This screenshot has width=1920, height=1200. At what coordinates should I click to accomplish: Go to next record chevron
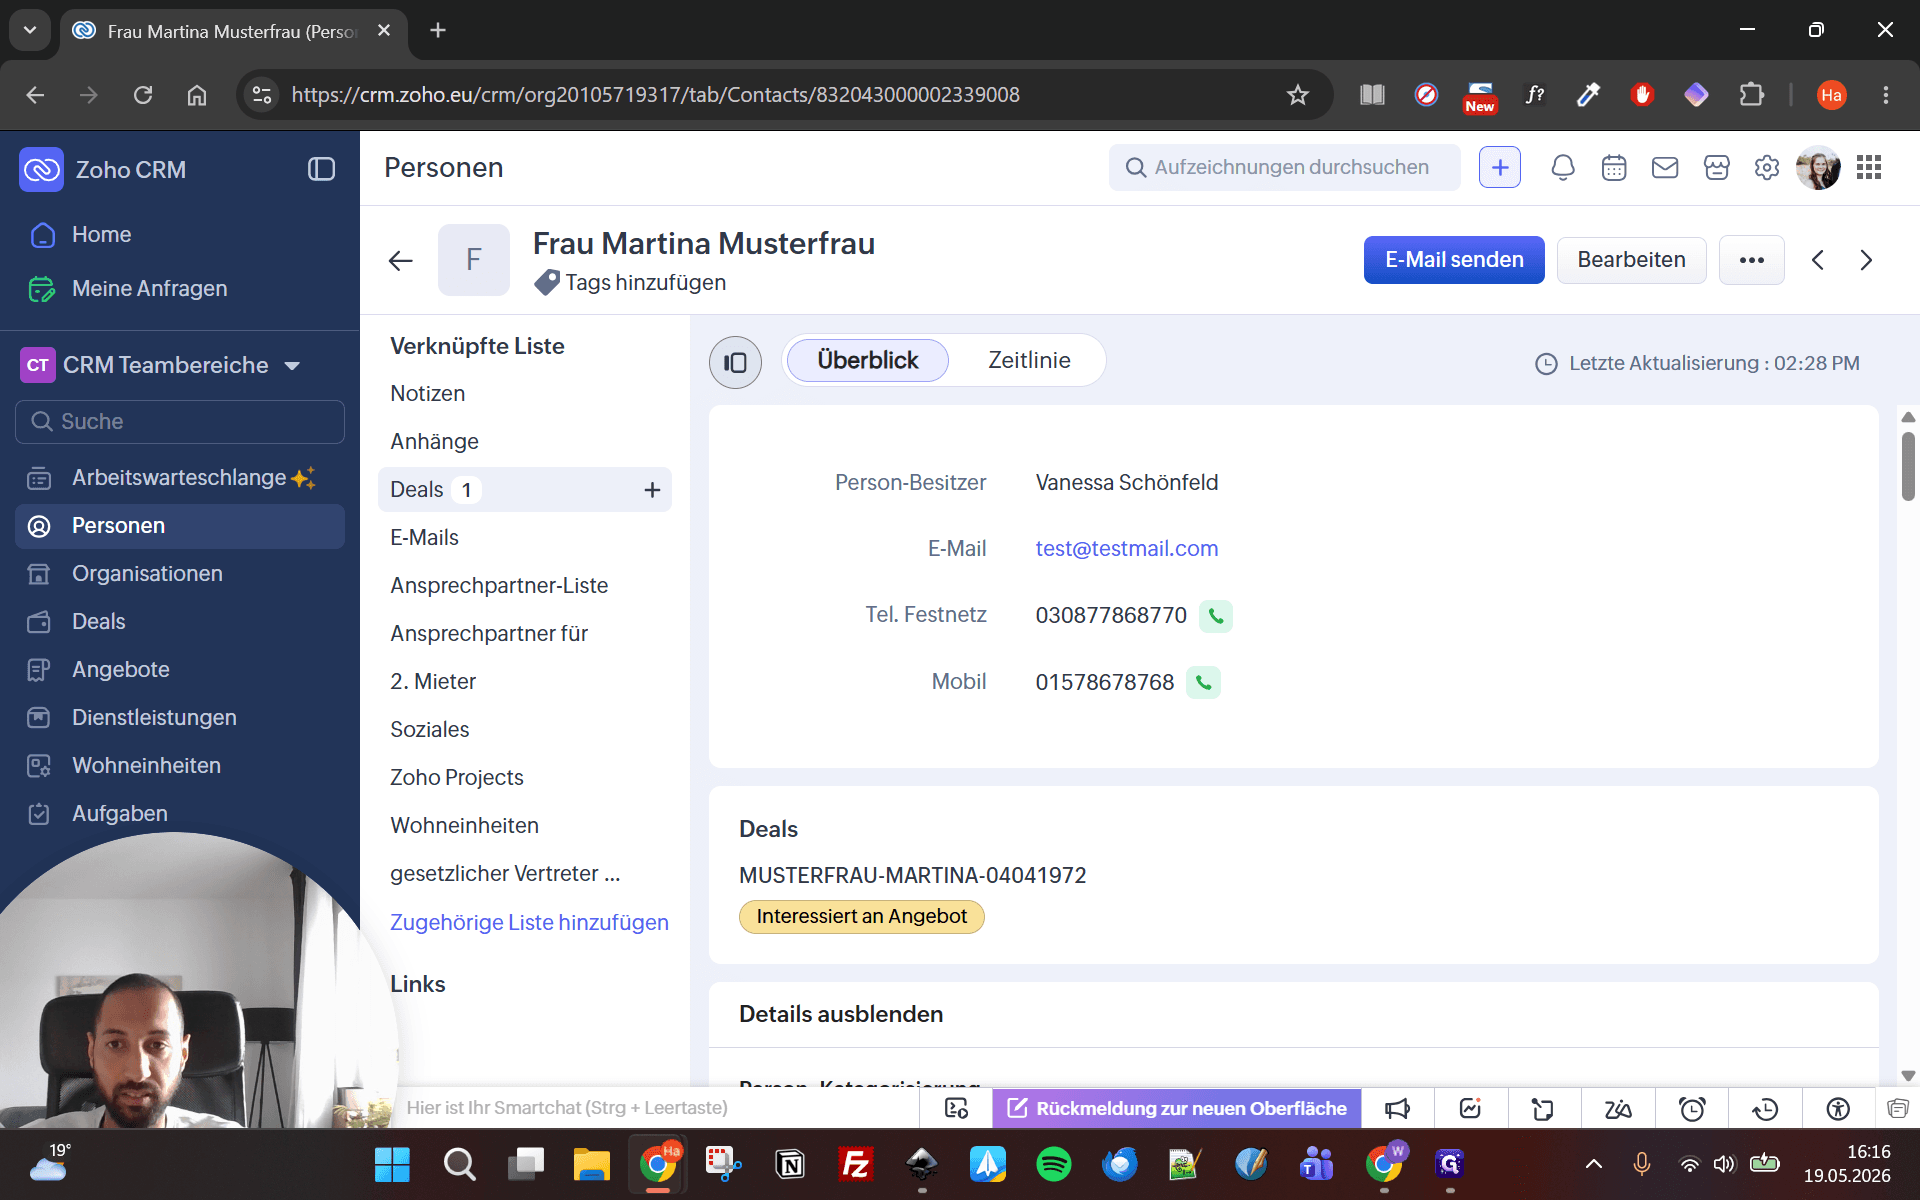(1866, 260)
